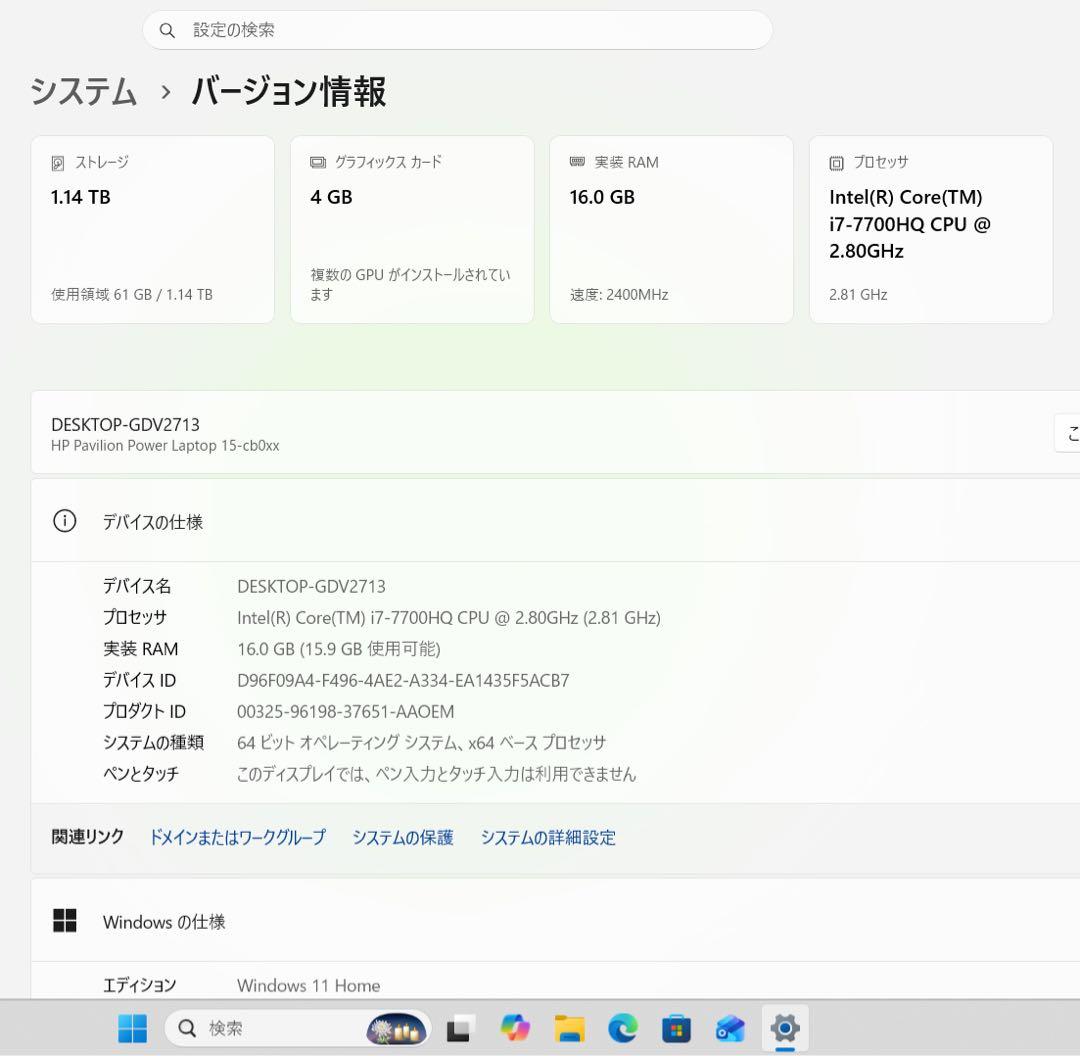
Task: Collapse the デバイスの仕様 section header
Action: [x=555, y=521]
